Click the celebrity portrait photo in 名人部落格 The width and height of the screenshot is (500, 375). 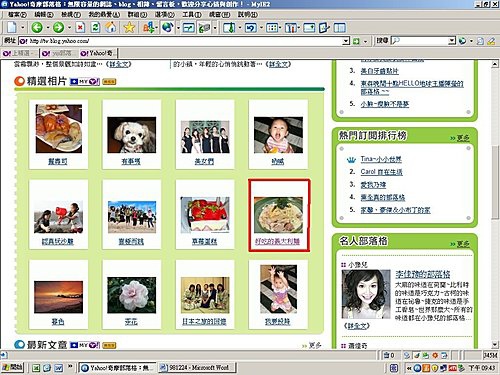tap(366, 294)
